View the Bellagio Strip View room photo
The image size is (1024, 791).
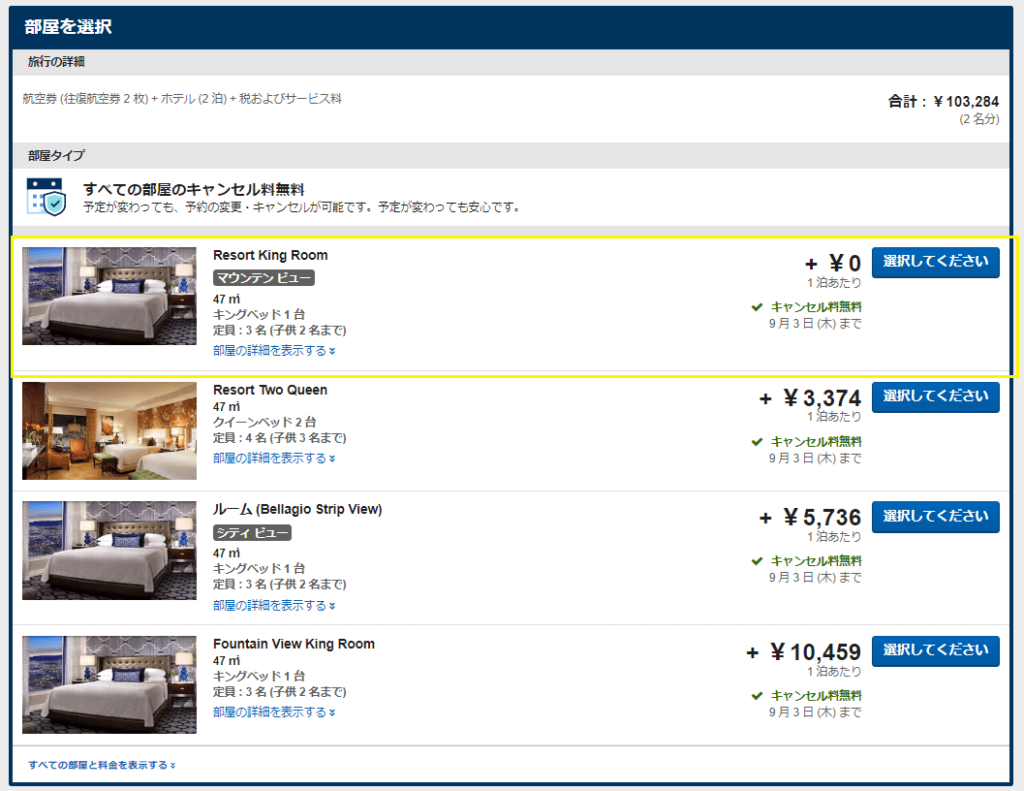pyautogui.click(x=109, y=550)
